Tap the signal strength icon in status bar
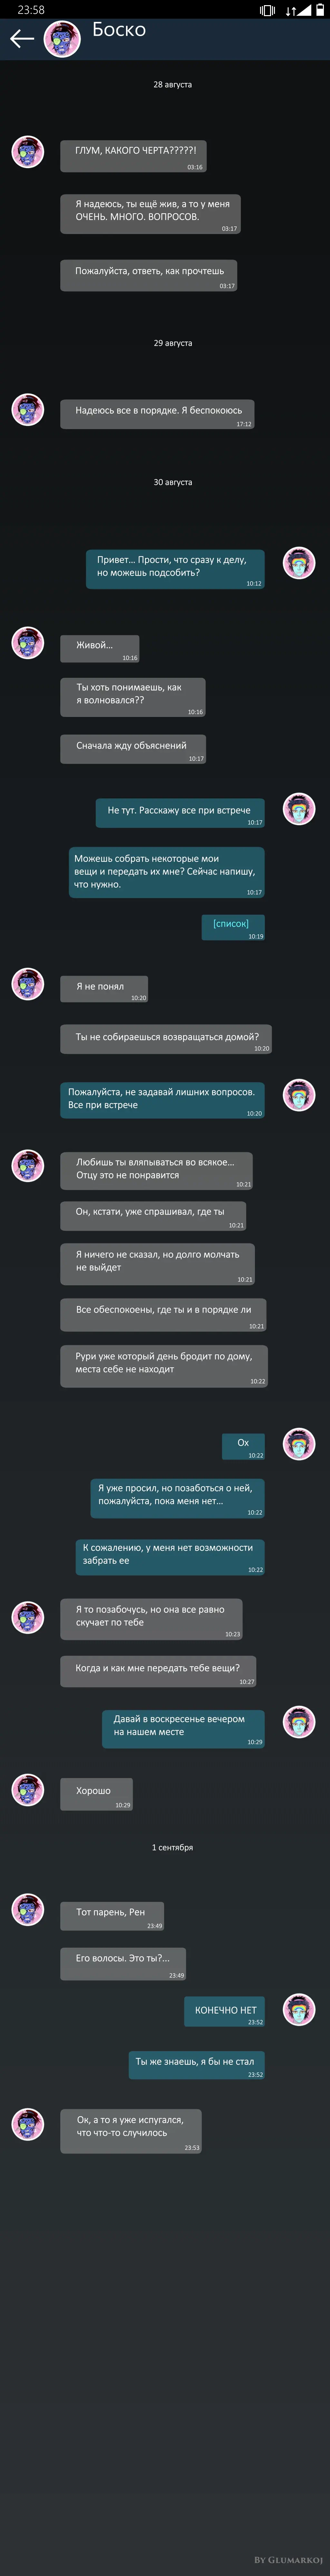 304,10
